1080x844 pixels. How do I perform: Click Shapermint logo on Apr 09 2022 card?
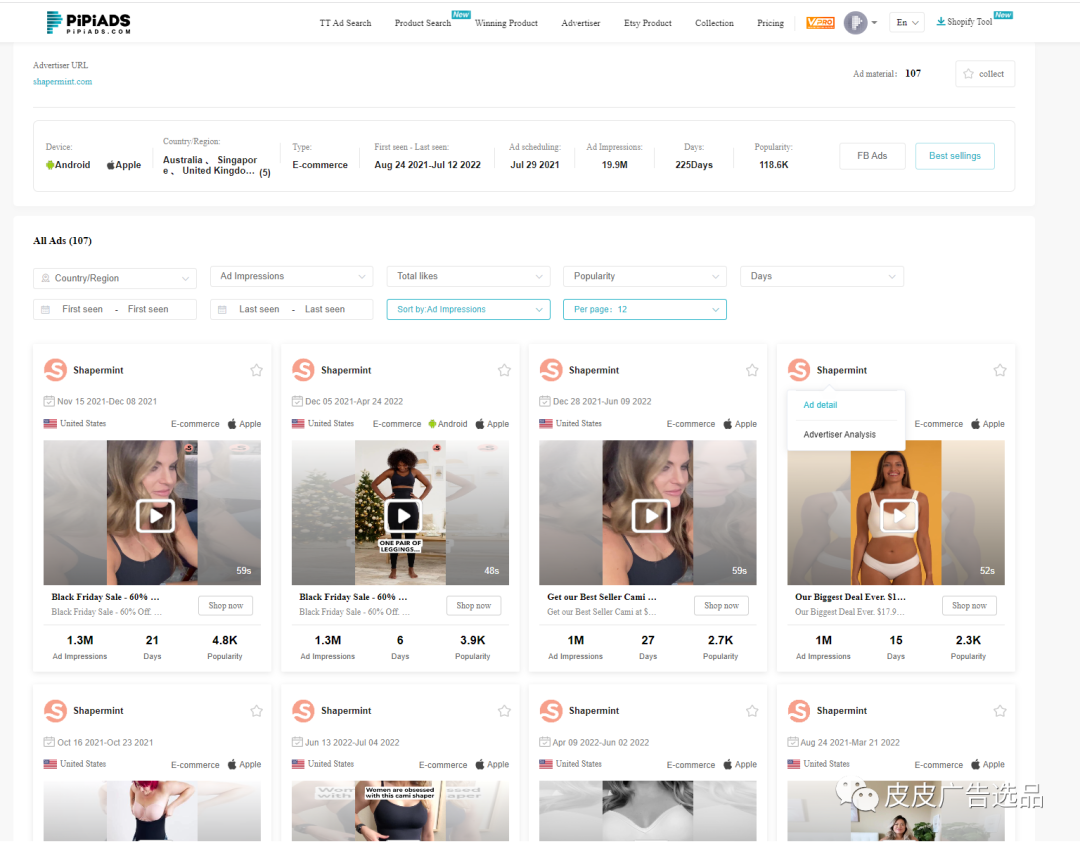pyautogui.click(x=551, y=710)
